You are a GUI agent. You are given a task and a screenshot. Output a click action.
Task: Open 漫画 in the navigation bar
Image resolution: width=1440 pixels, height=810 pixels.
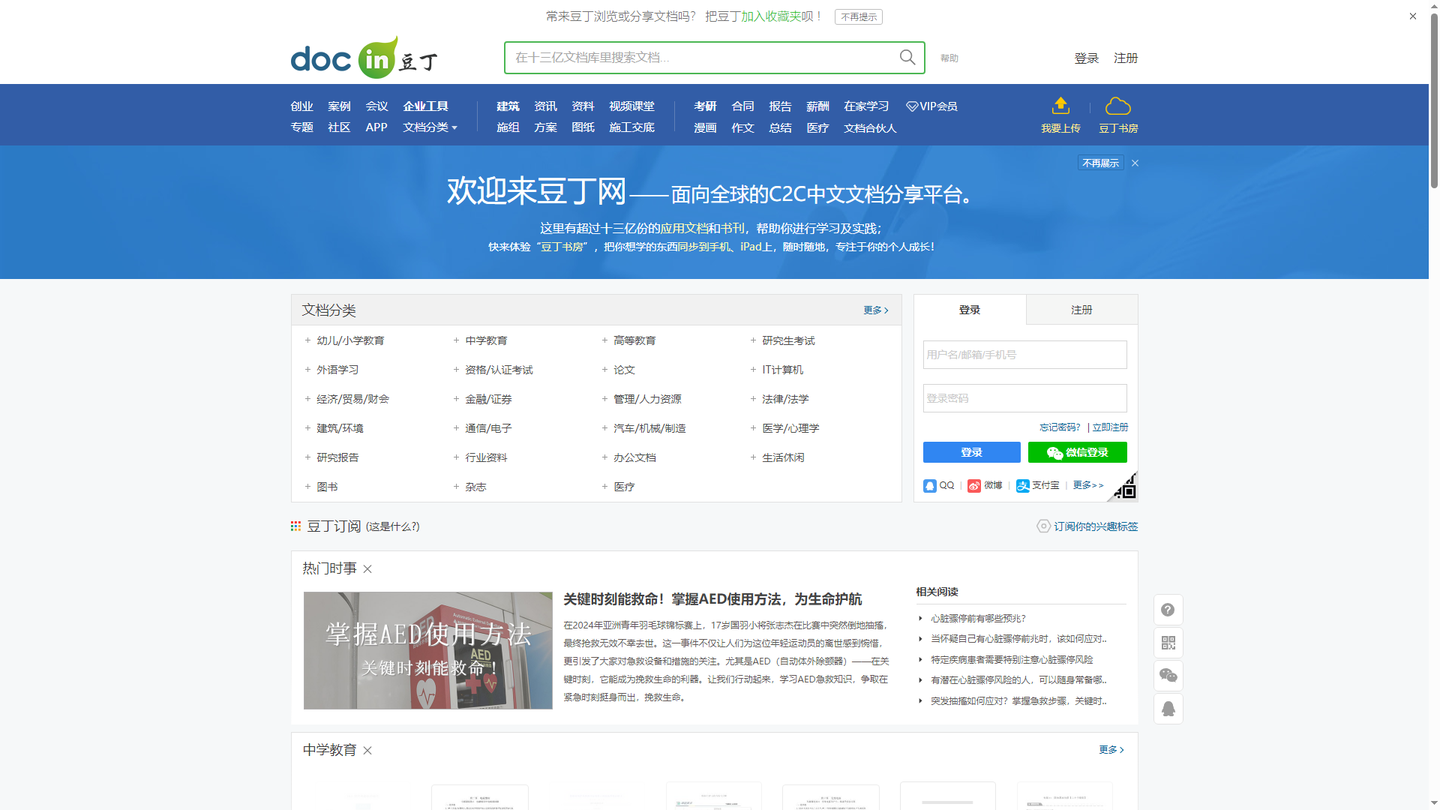coord(705,128)
